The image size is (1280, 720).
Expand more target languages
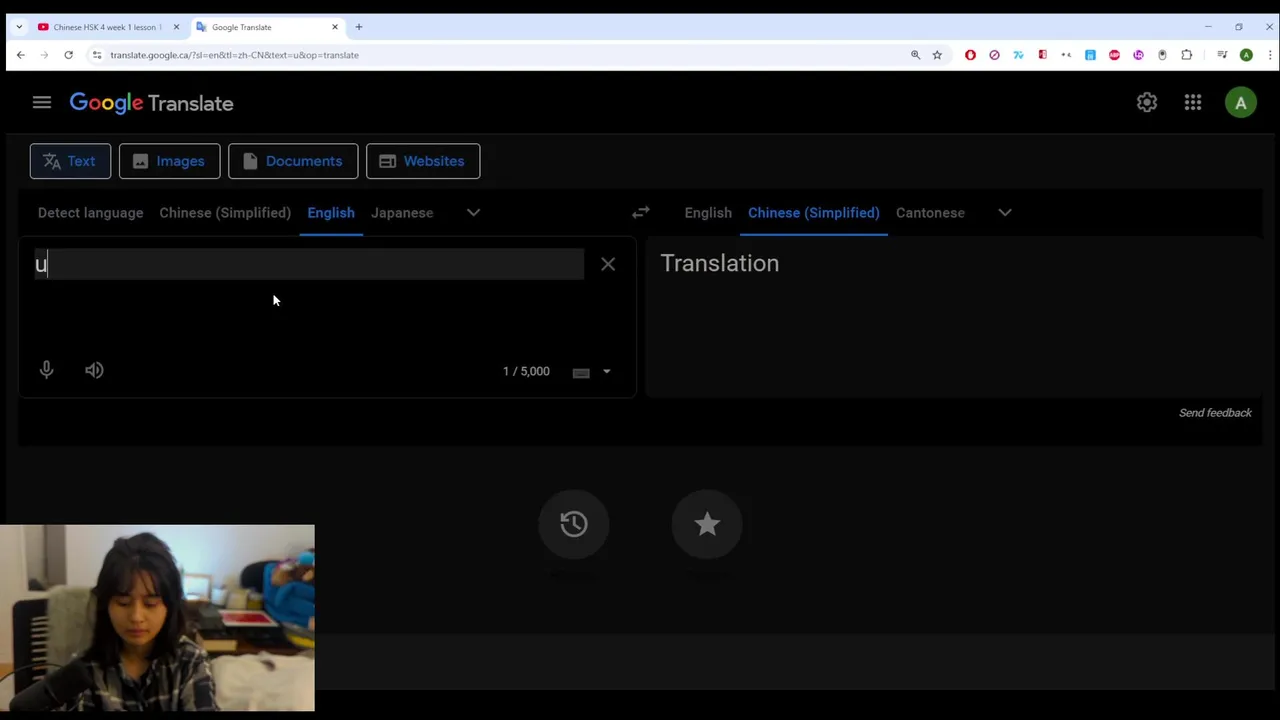tap(1005, 212)
